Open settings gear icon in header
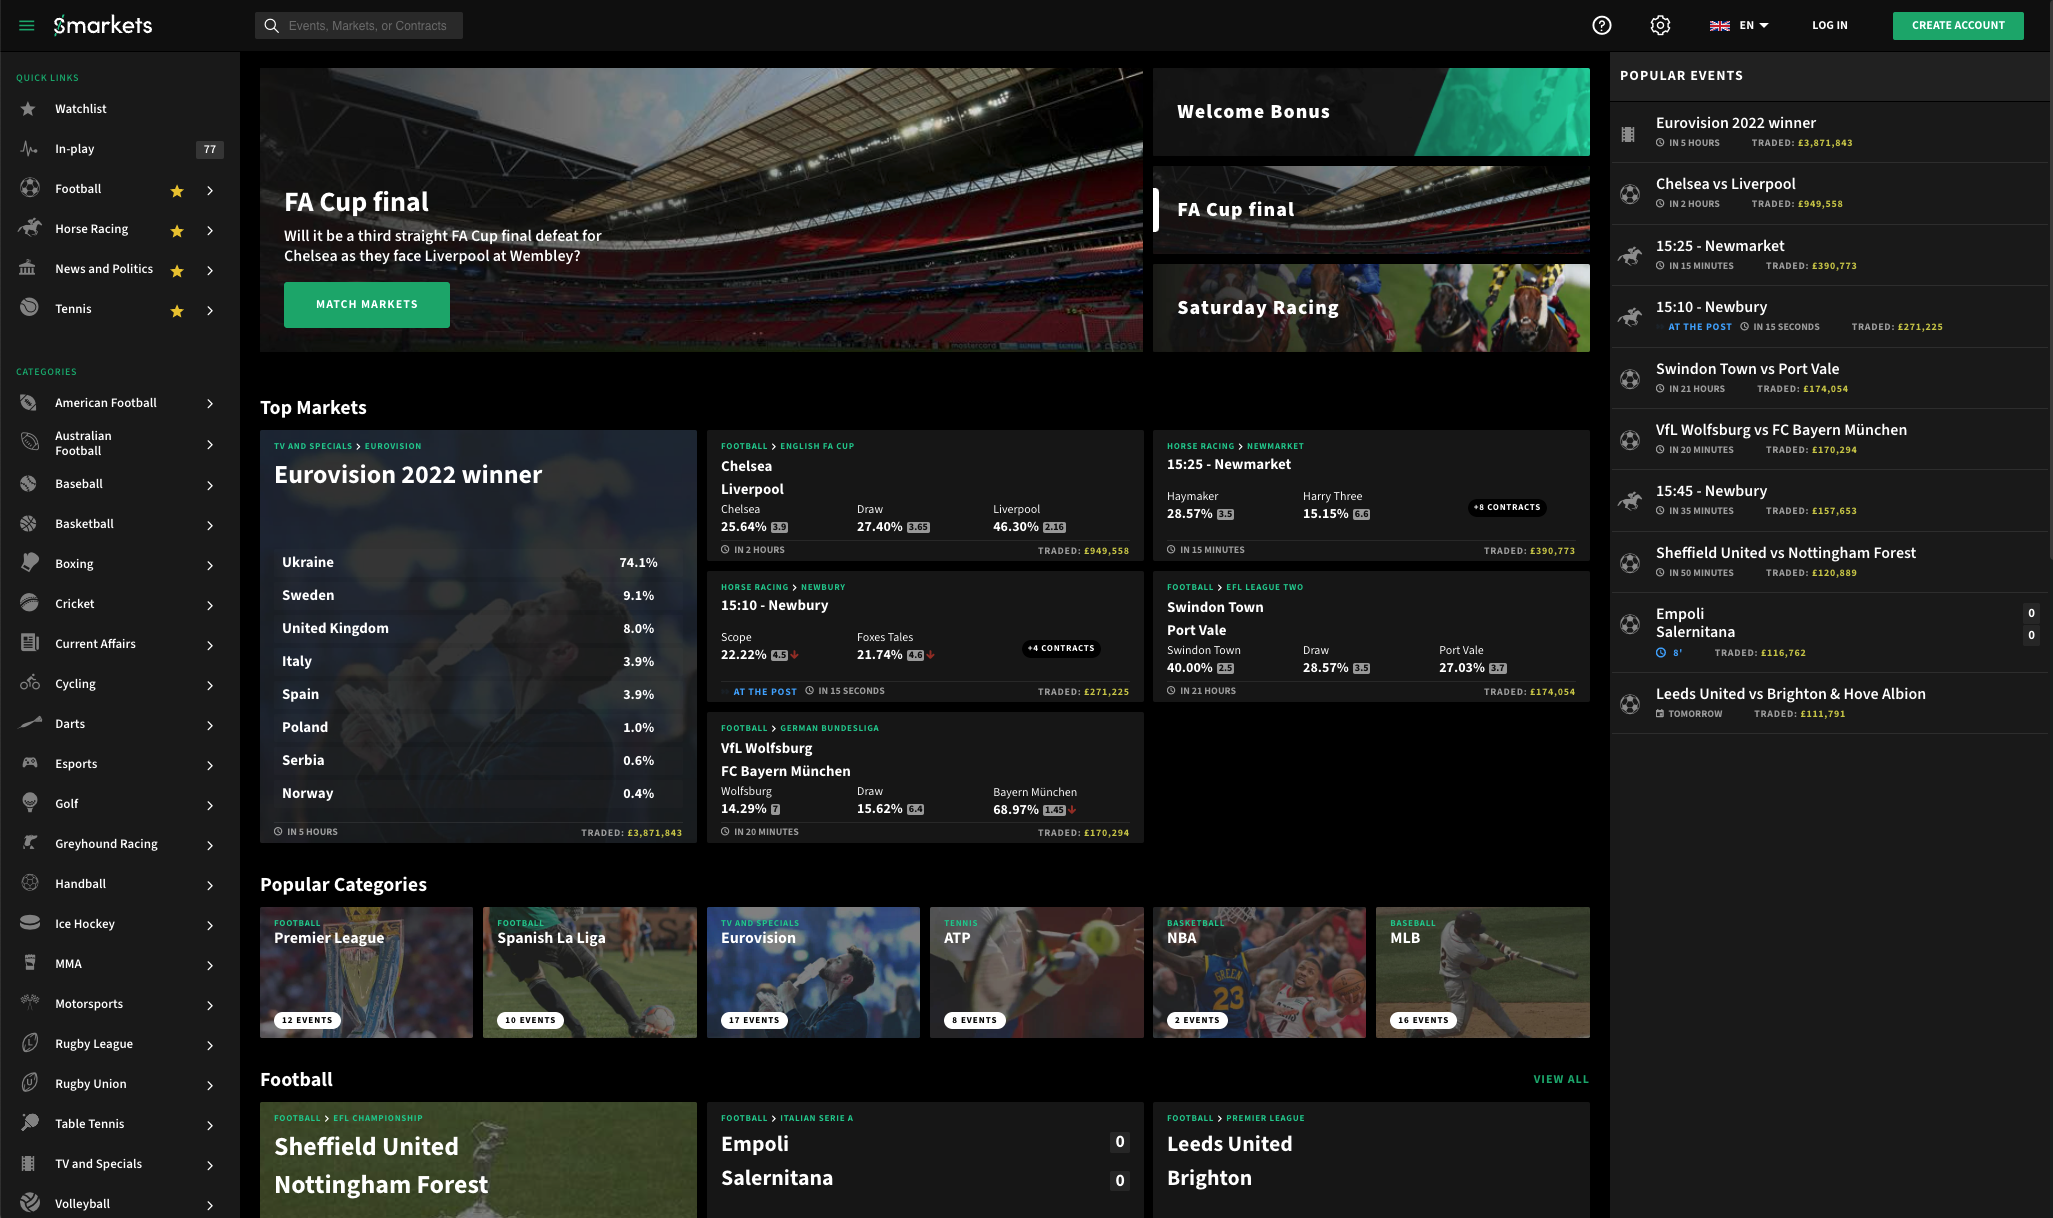This screenshot has width=2053, height=1218. click(1660, 25)
